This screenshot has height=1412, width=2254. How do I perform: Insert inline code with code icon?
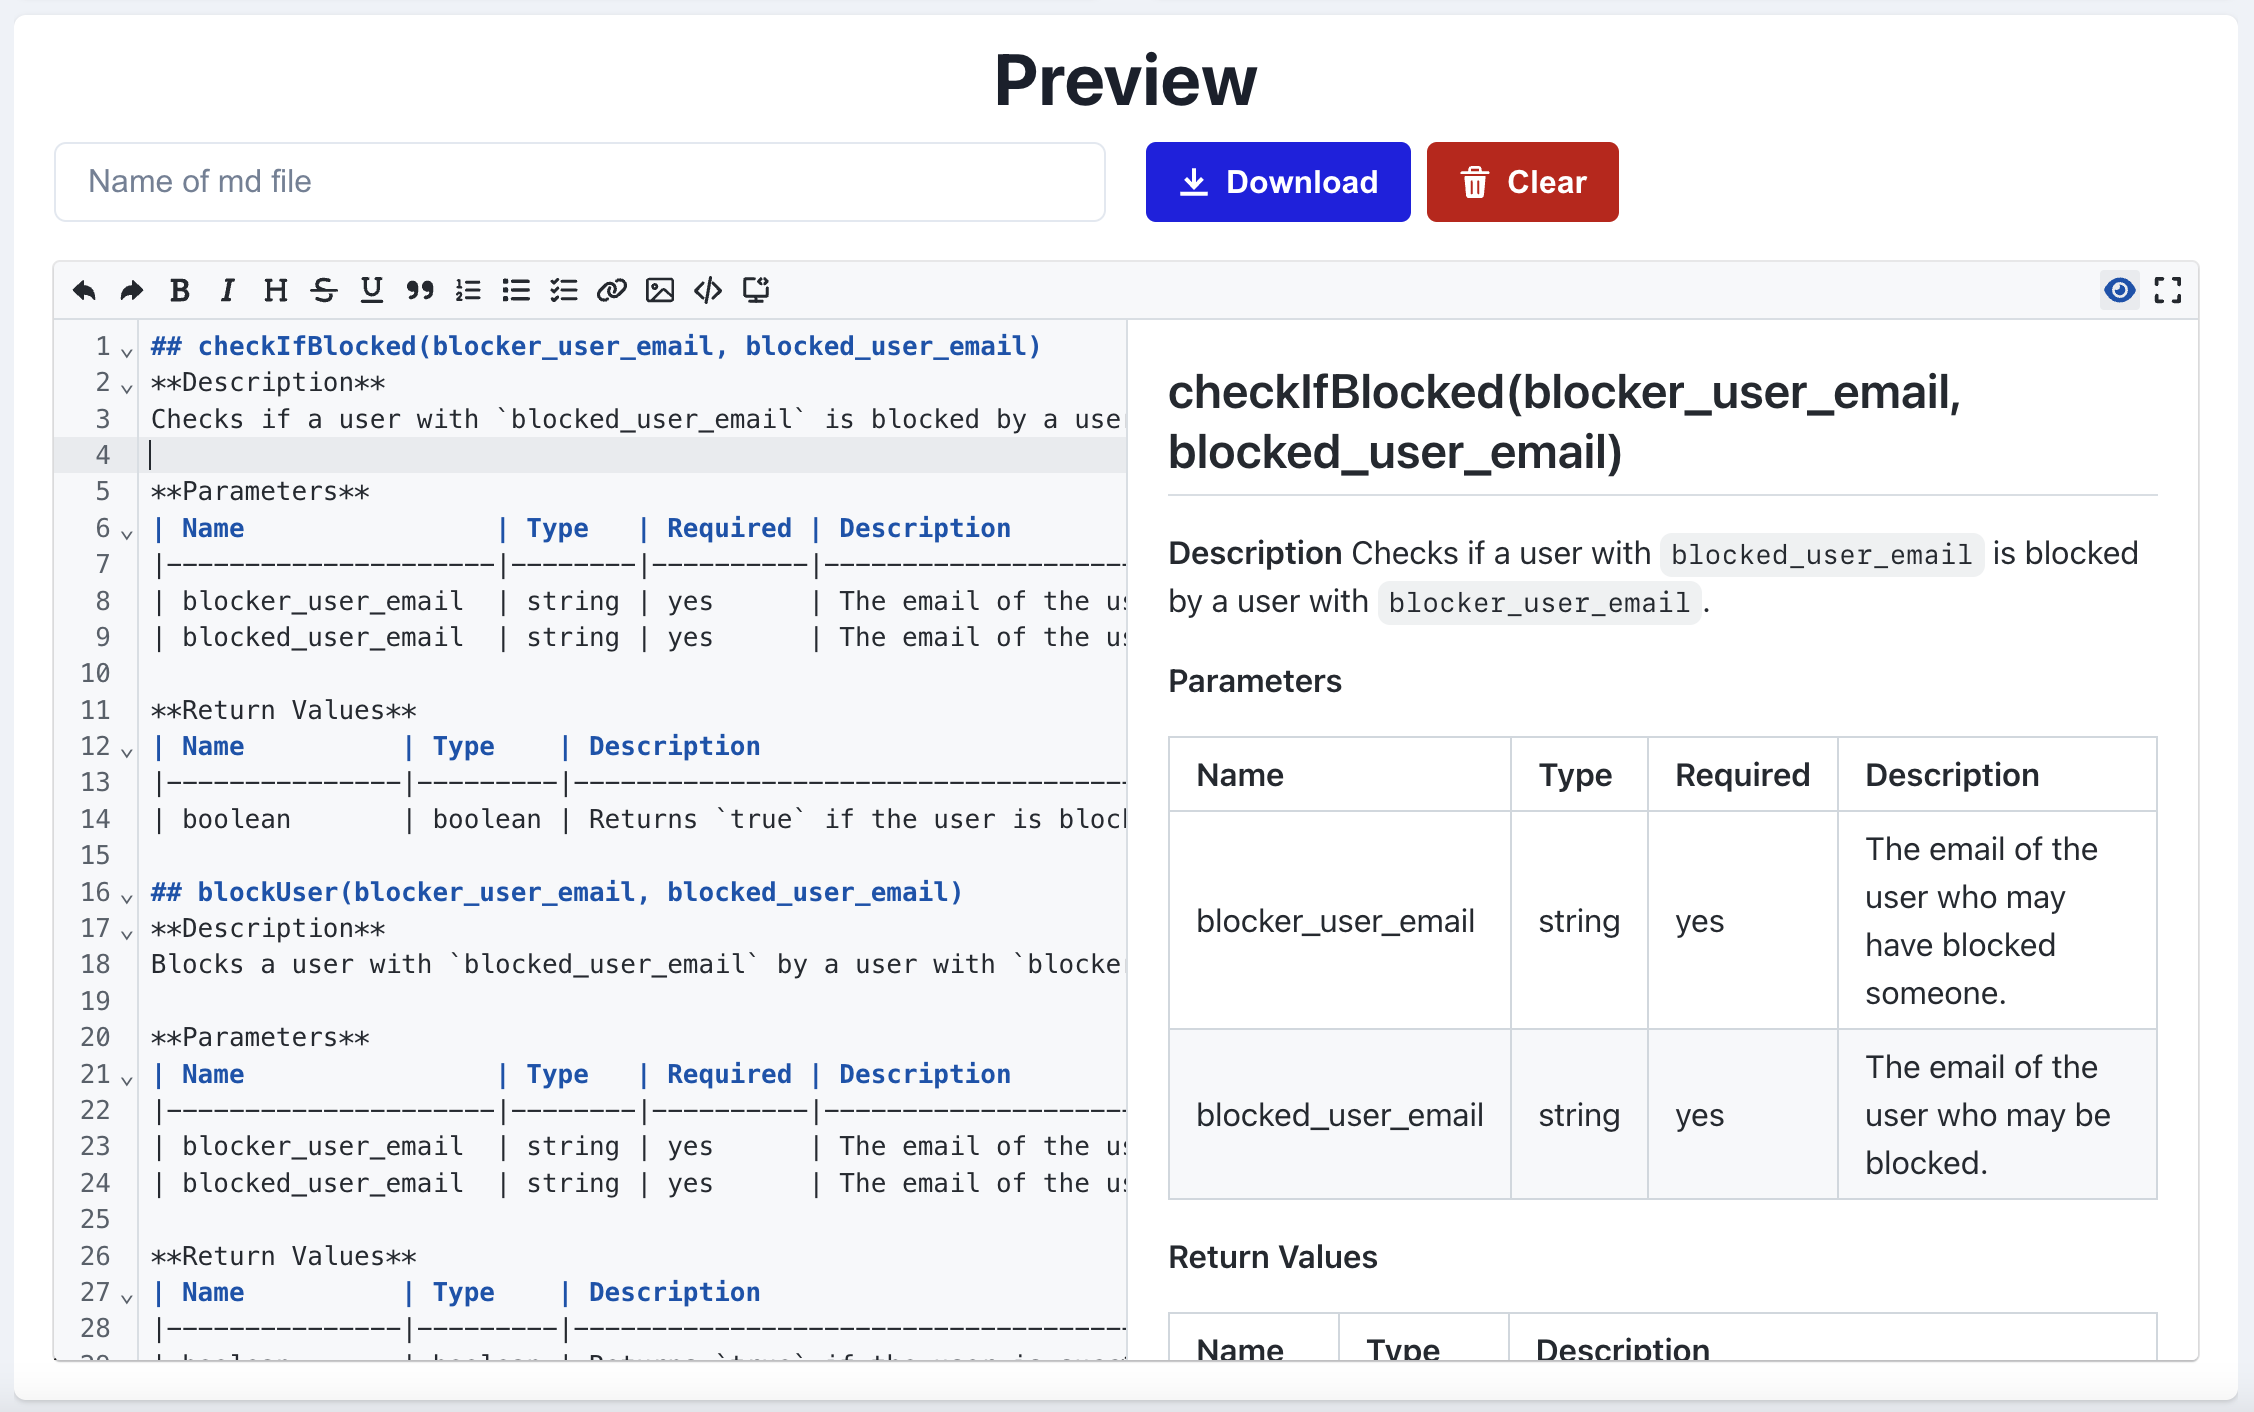coord(708,291)
